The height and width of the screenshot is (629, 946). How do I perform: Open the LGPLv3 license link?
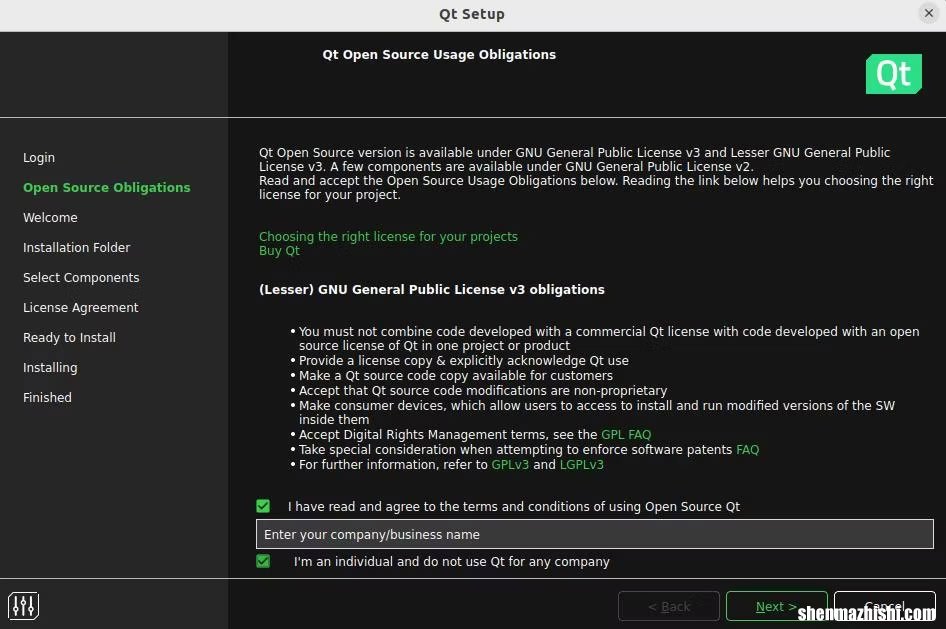coord(581,465)
